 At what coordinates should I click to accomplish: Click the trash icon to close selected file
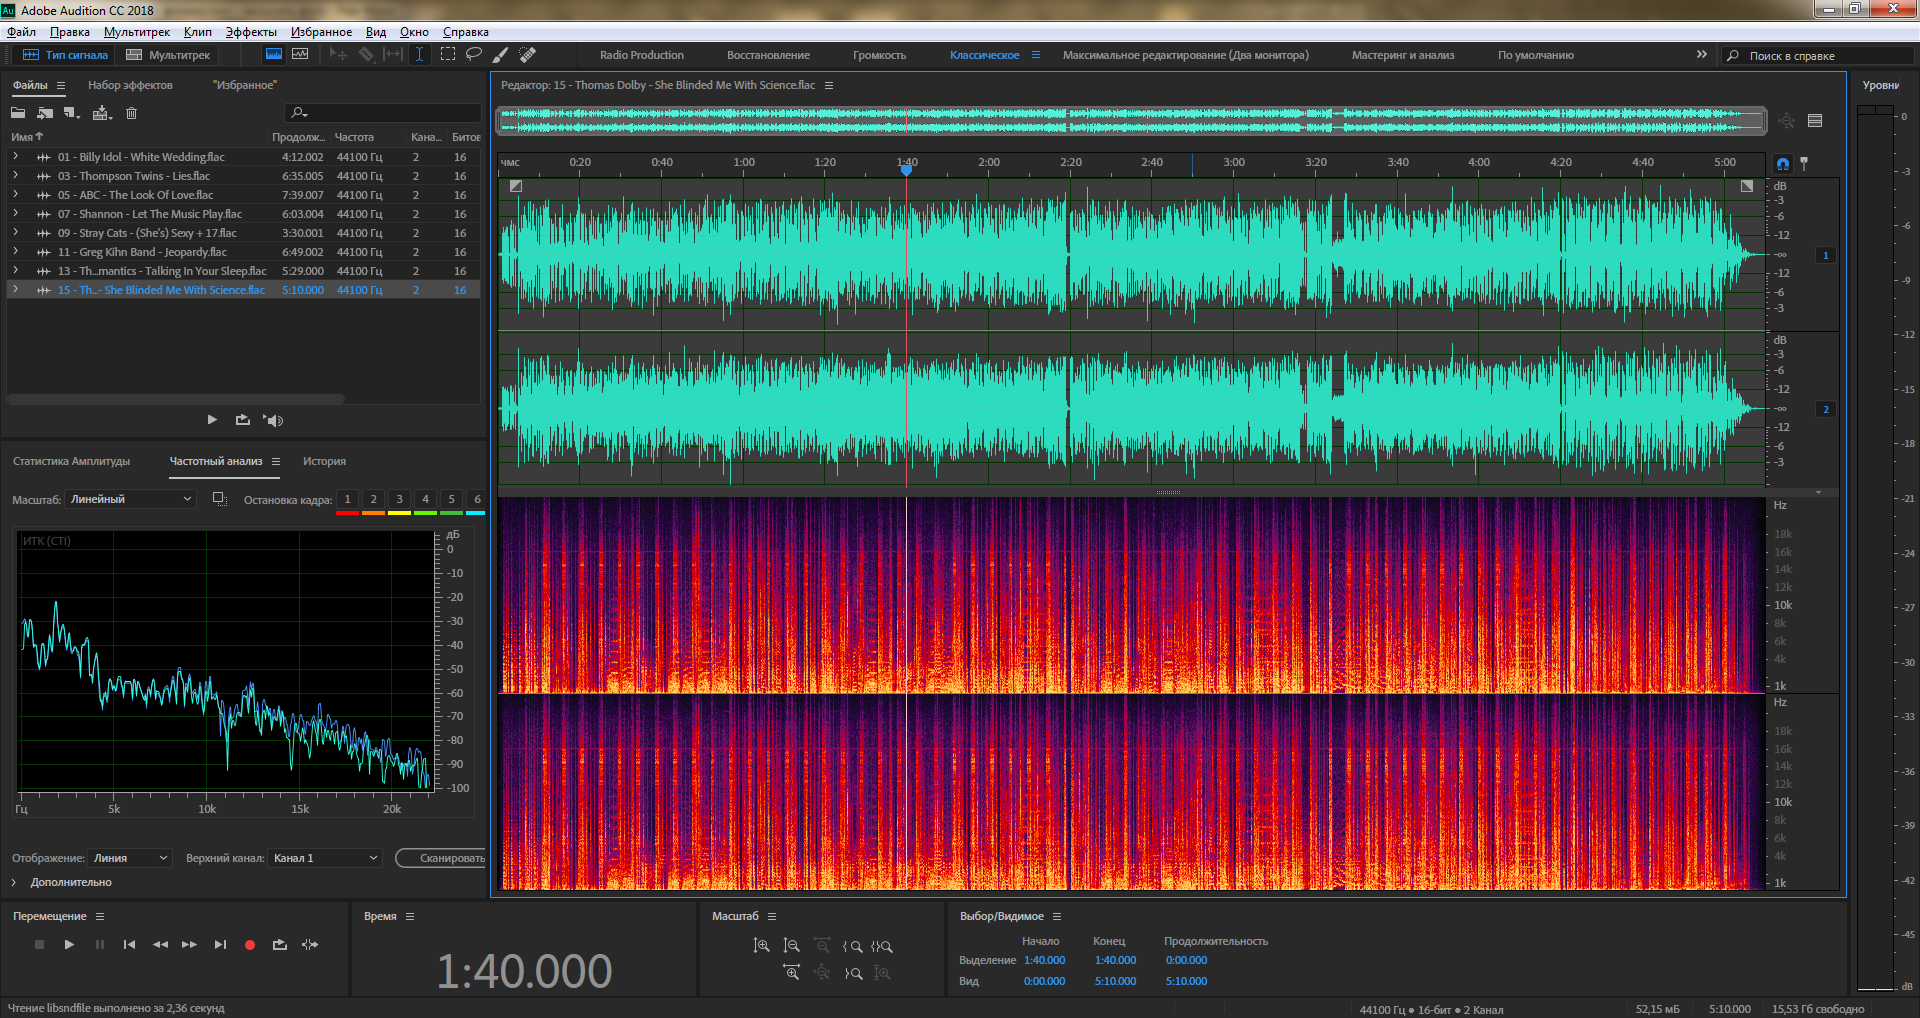tap(131, 113)
